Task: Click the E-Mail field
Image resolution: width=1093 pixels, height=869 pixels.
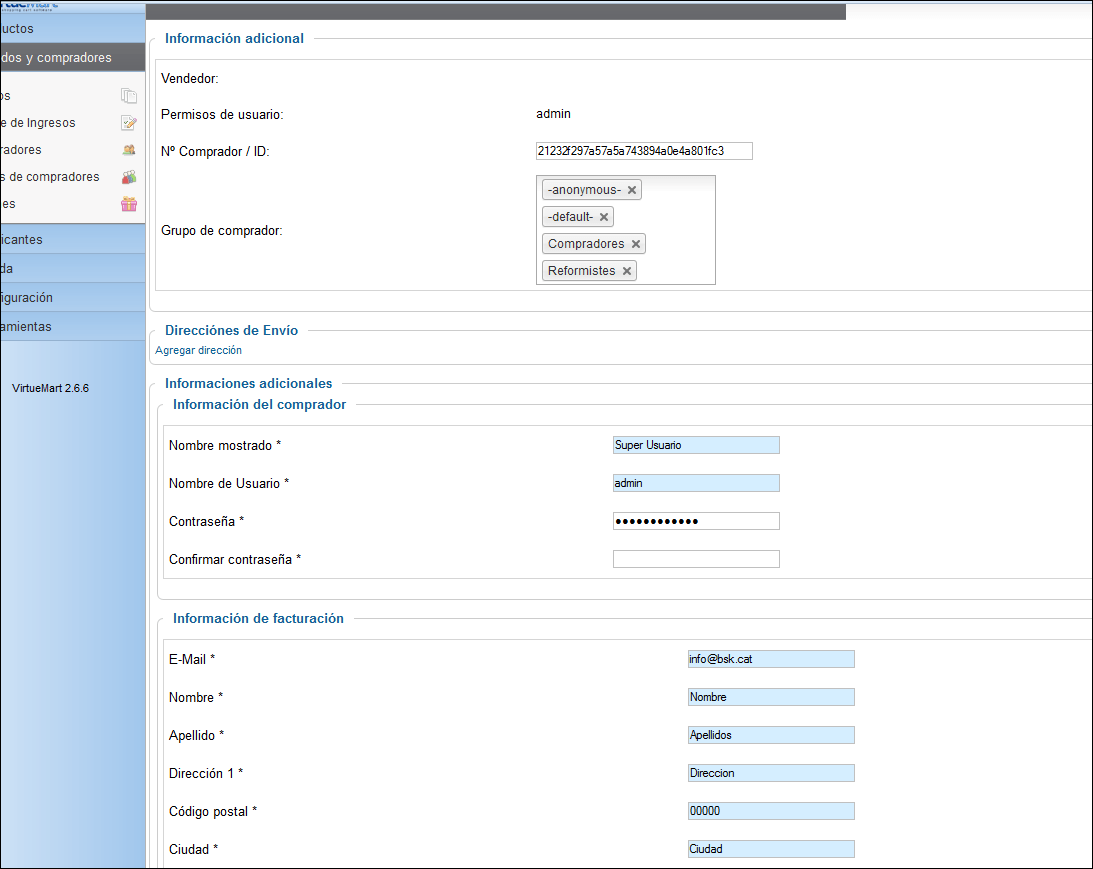Action: (x=771, y=659)
